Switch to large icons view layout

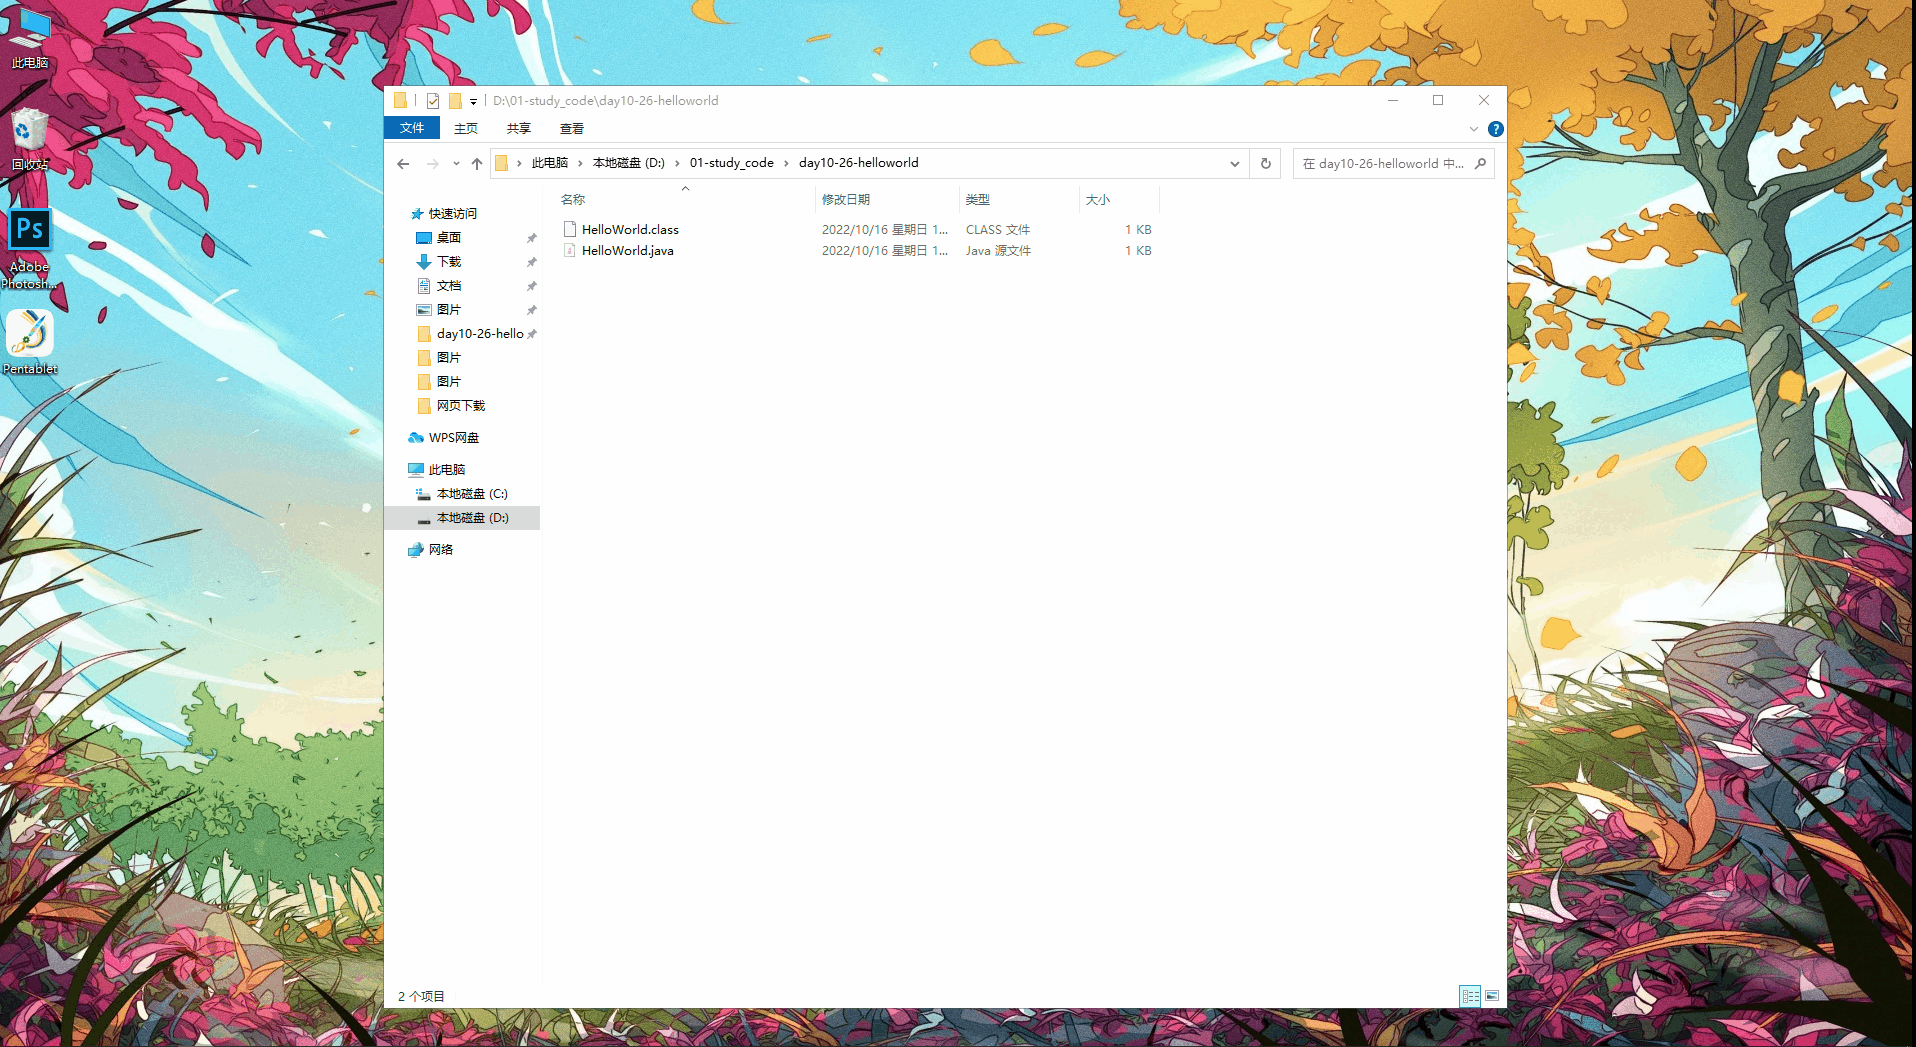(x=1492, y=996)
